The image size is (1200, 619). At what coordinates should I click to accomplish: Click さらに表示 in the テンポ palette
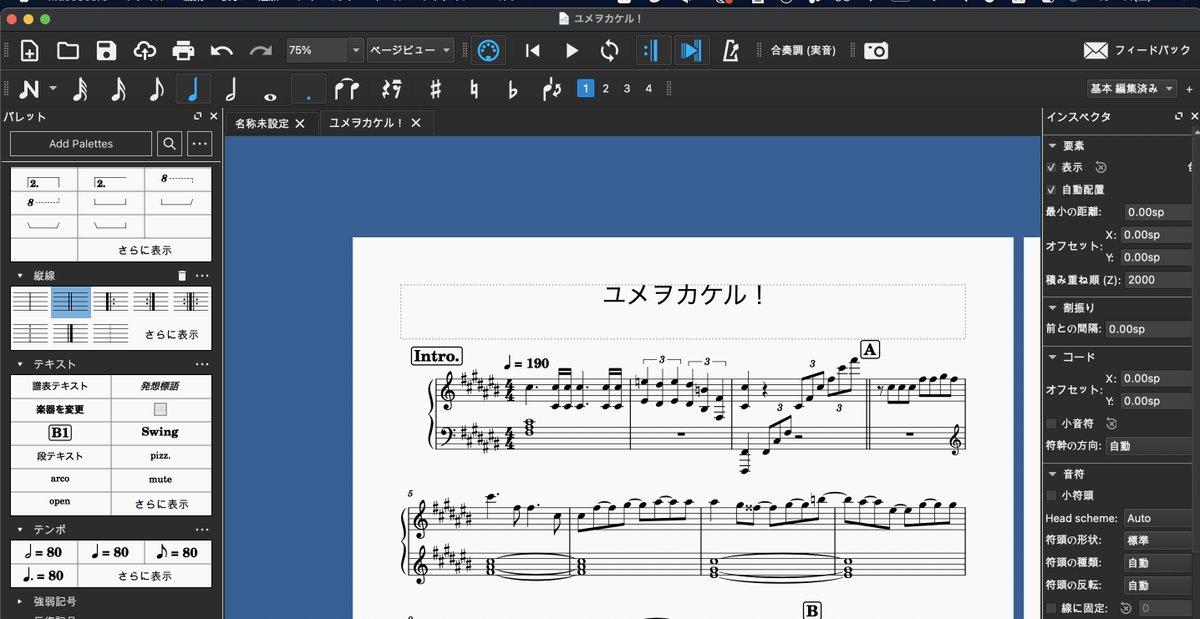145,576
